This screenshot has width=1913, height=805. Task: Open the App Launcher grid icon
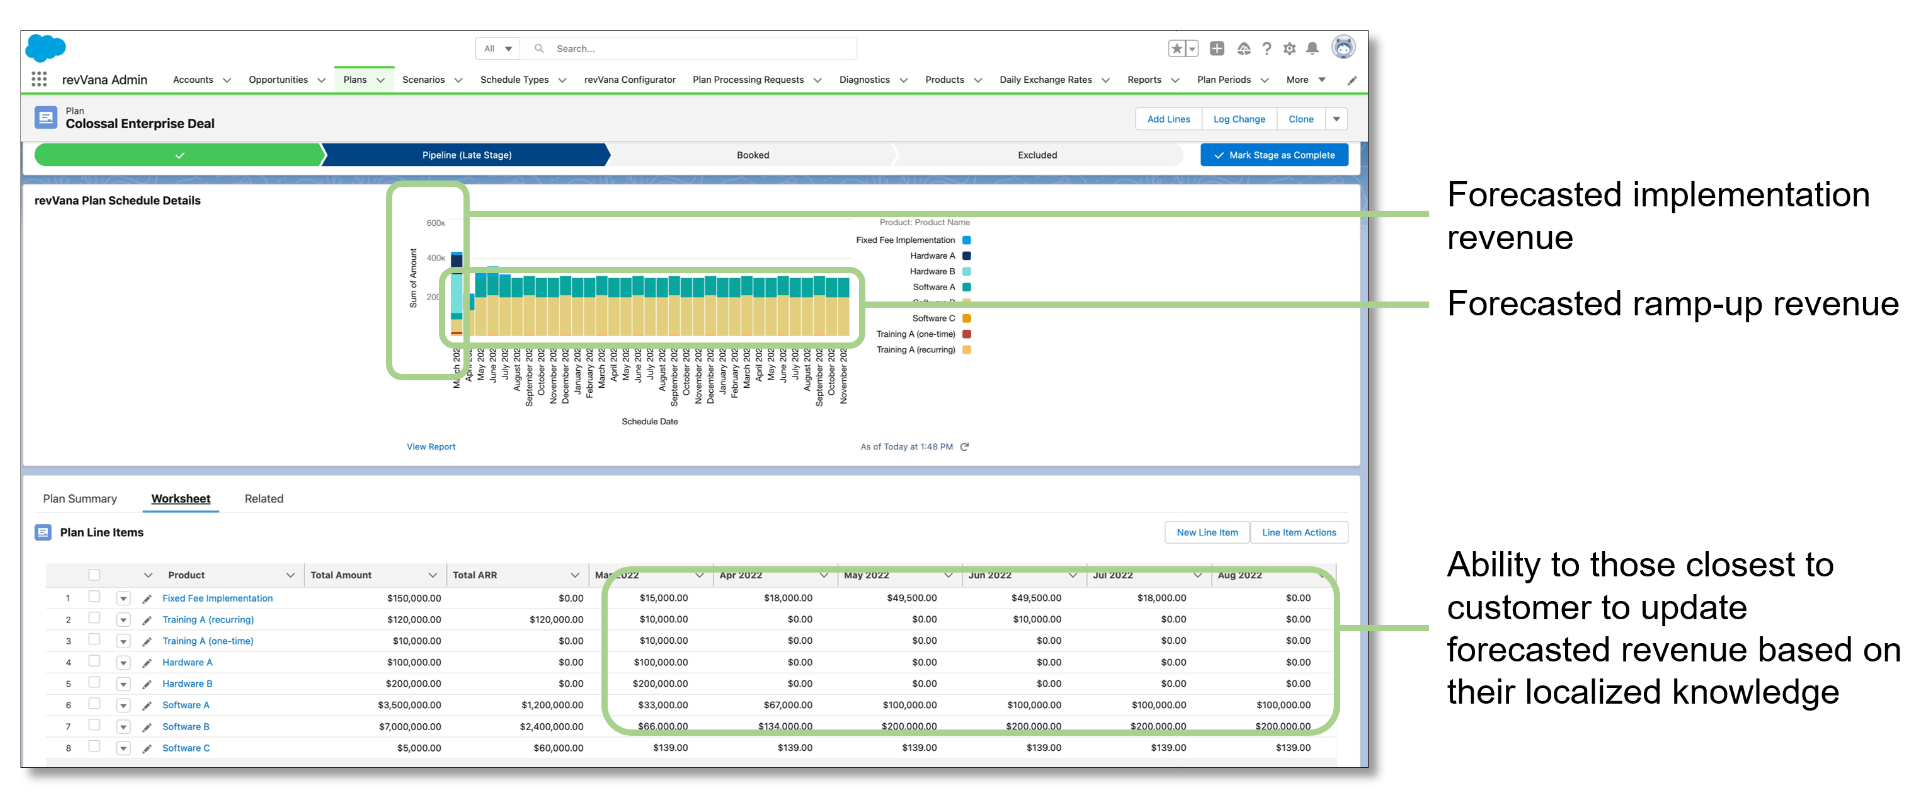pos(39,79)
